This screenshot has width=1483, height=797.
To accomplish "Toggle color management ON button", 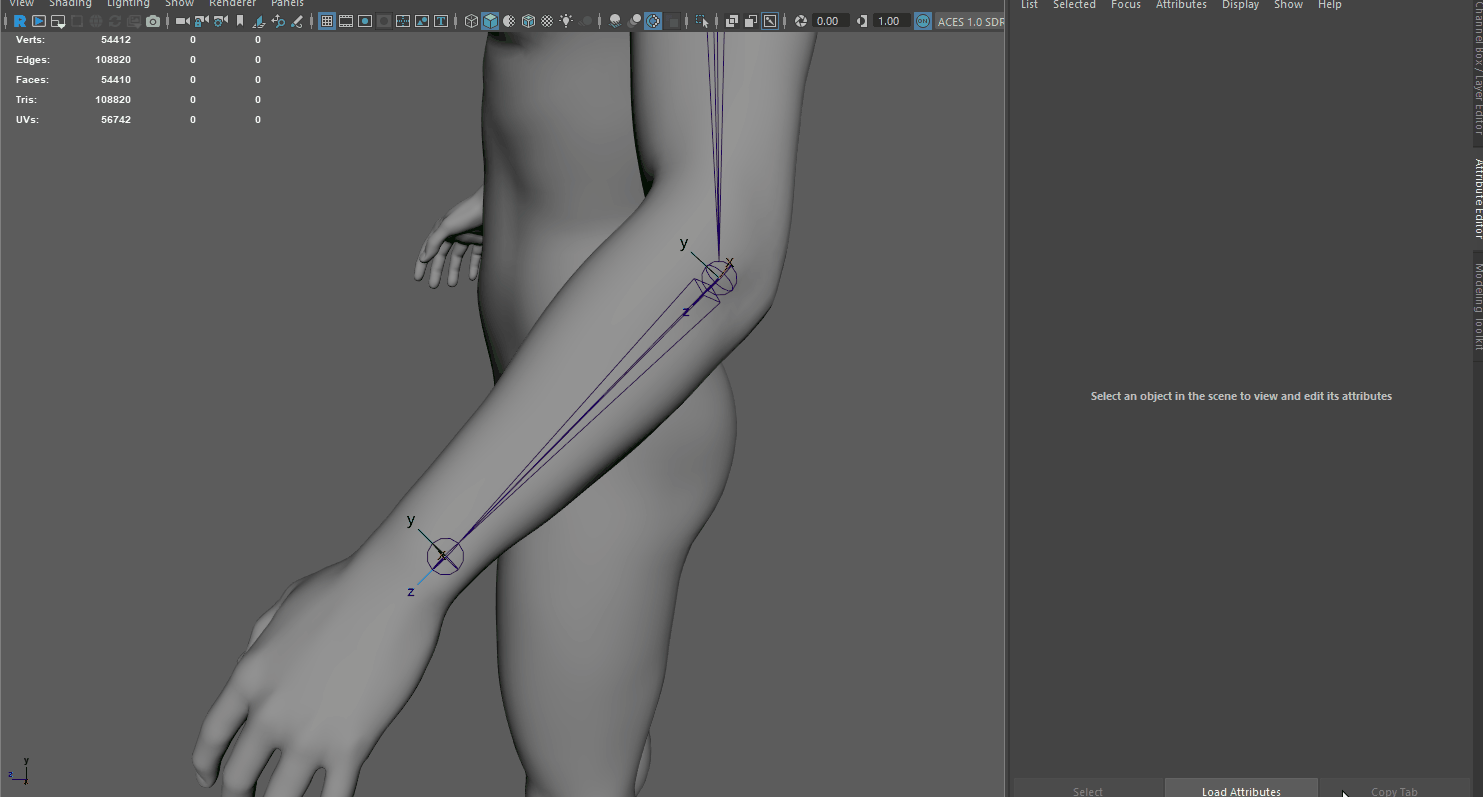I will tap(923, 21).
